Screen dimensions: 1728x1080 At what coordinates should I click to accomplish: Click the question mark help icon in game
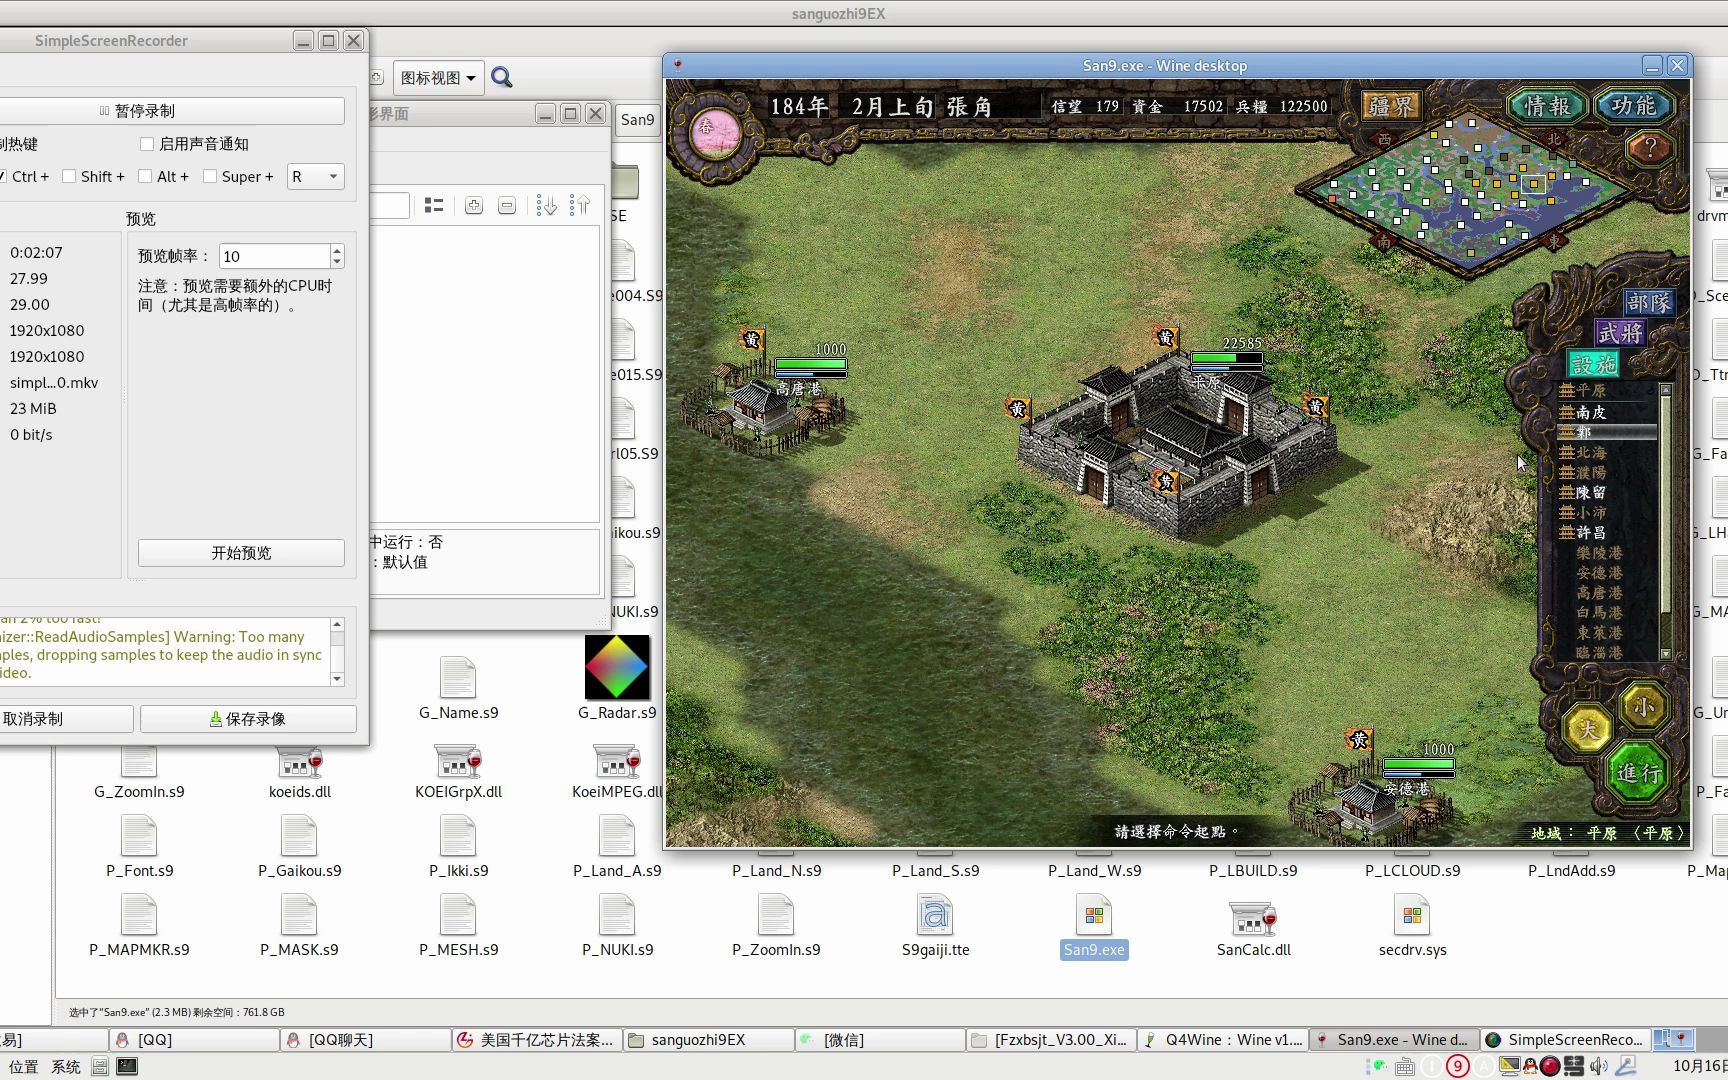tap(1650, 148)
